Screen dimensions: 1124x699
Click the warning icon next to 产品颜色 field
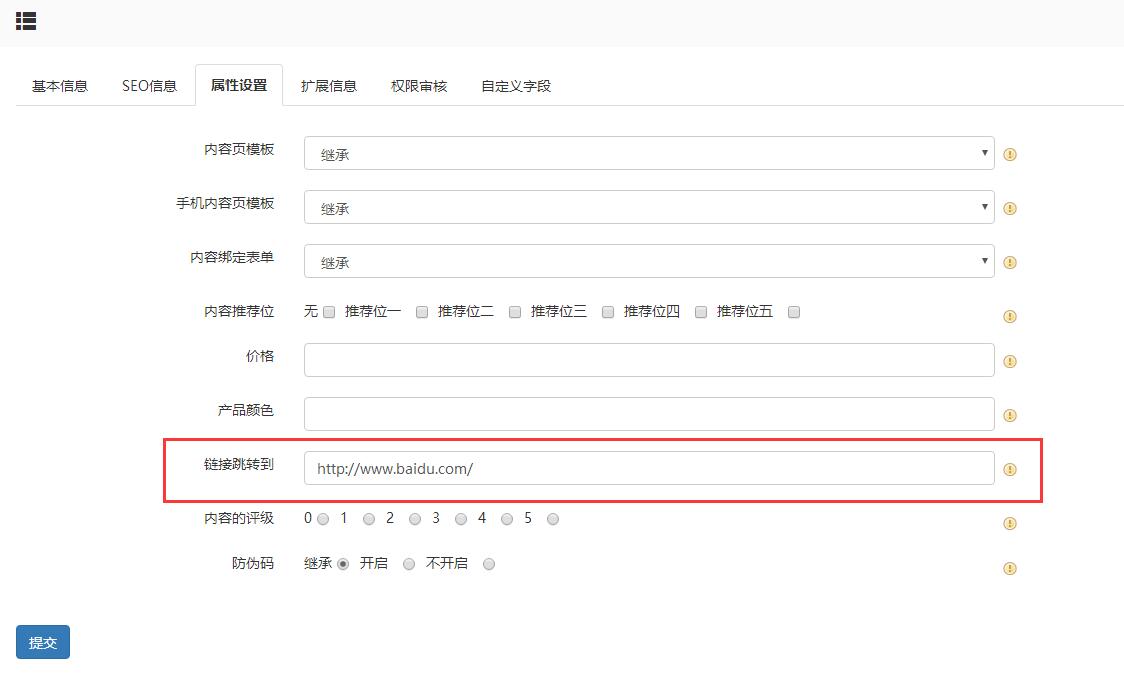[x=1009, y=414]
